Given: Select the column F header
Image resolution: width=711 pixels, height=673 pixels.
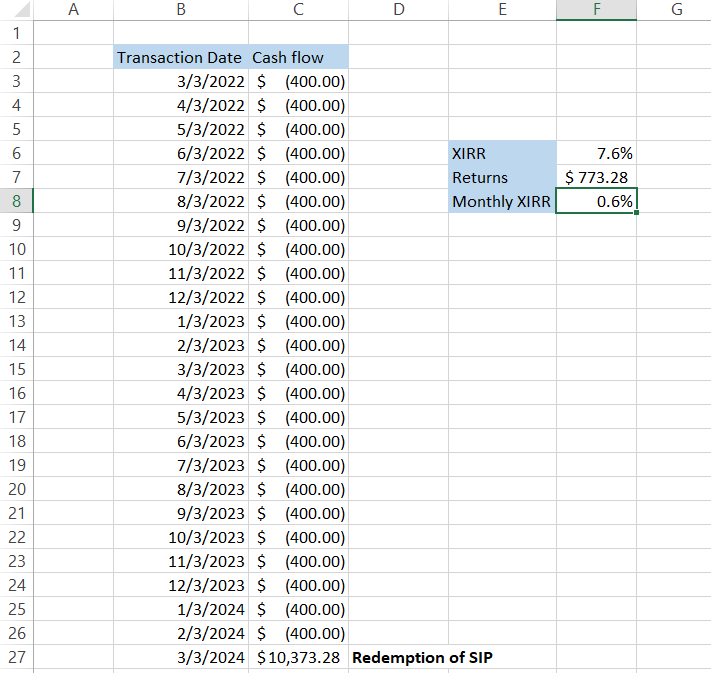Looking at the screenshot, I should [596, 10].
